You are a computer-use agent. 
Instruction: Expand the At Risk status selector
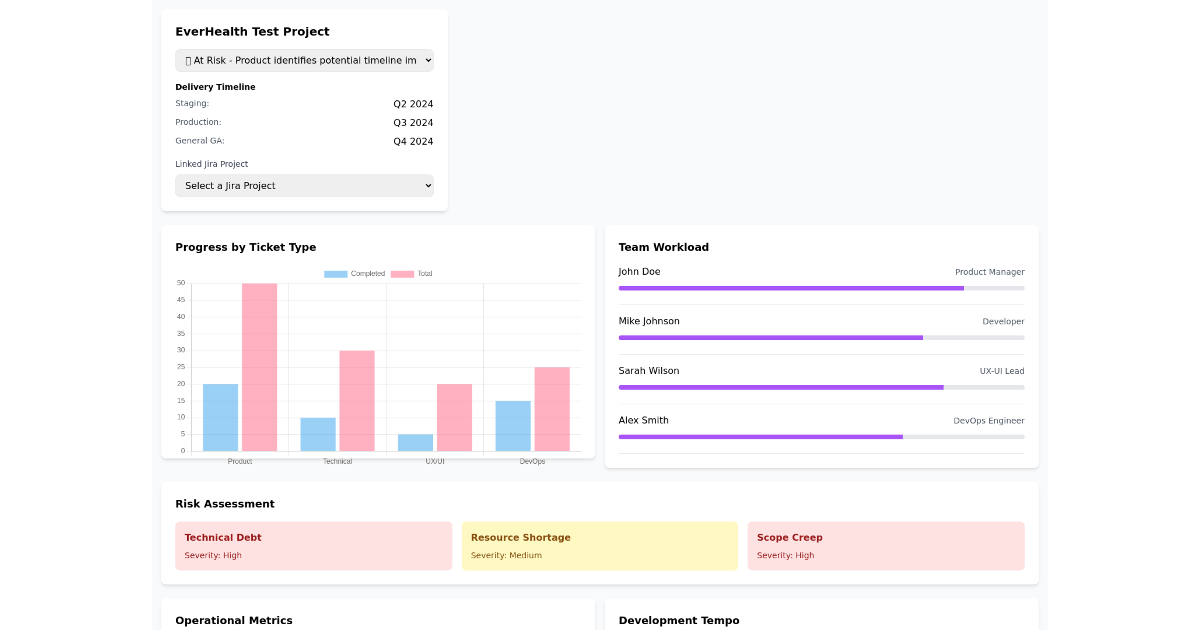[304, 60]
